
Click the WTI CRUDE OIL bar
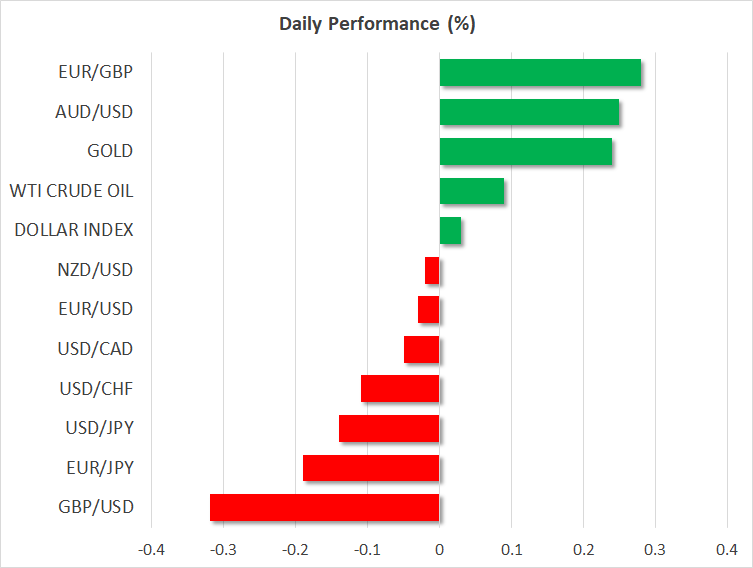pyautogui.click(x=472, y=191)
